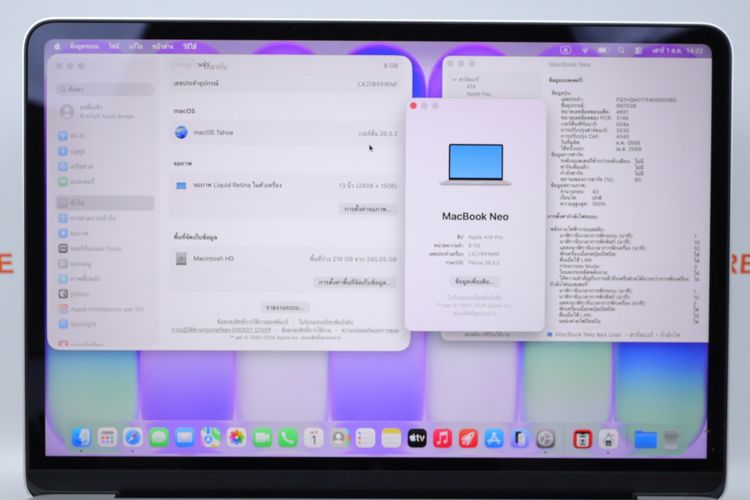Open Contacts from the Dock
Screen dimensions: 750x500
[x=340, y=438]
